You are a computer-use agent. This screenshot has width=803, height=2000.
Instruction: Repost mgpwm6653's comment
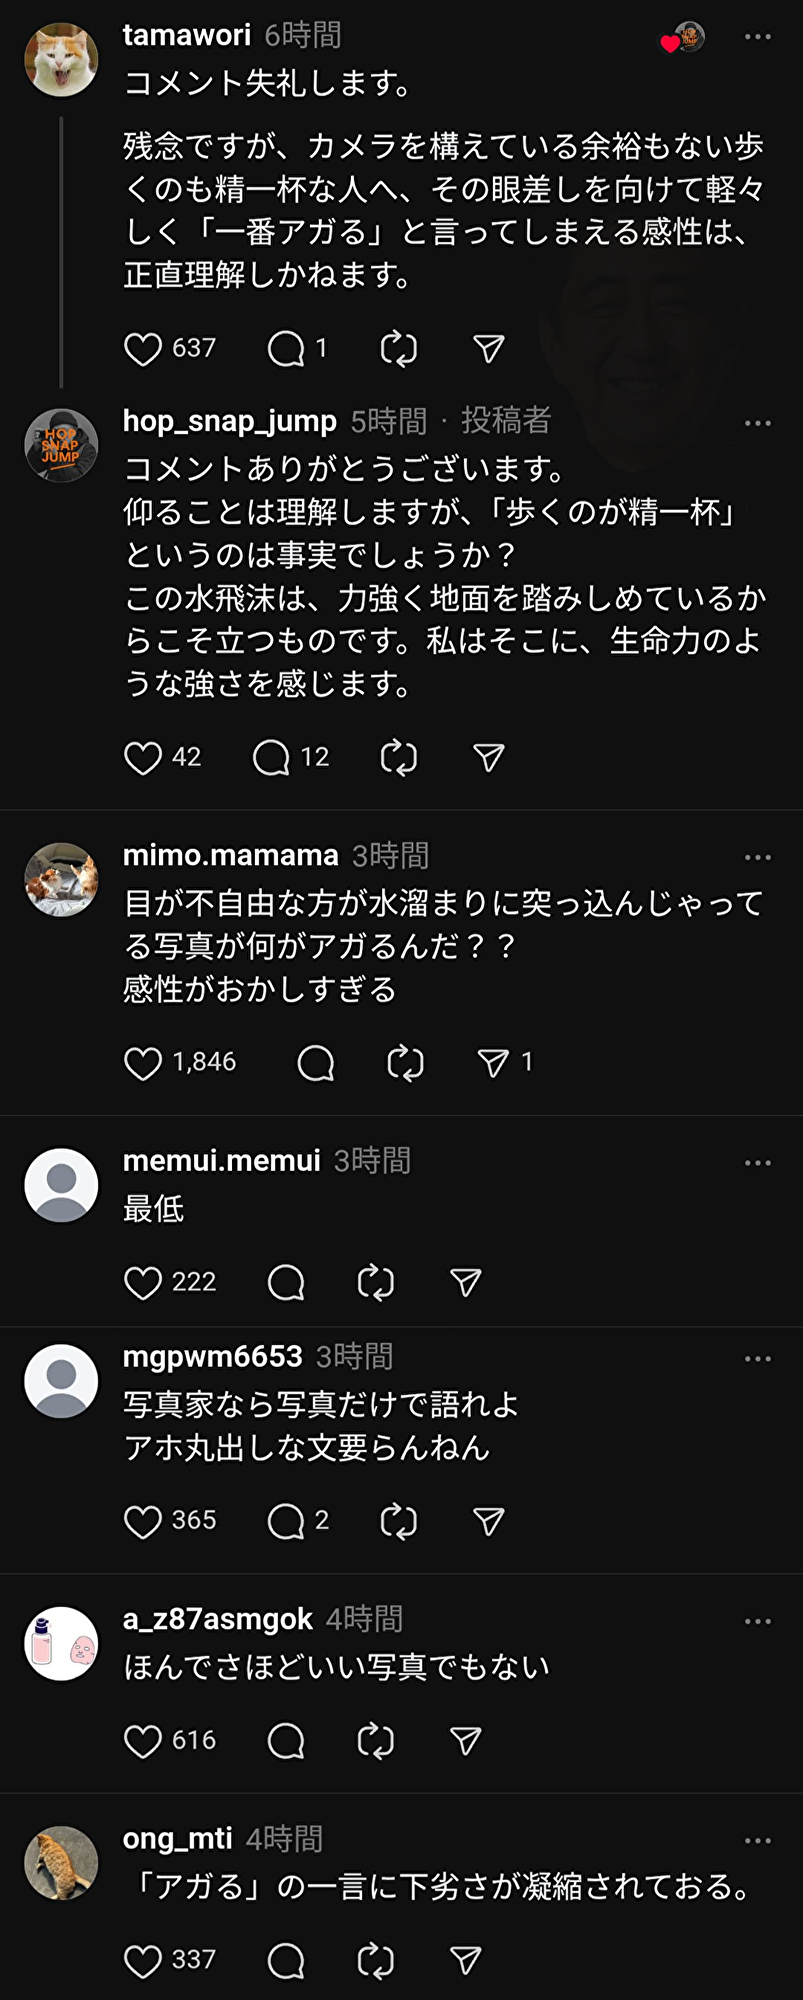[x=398, y=1522]
